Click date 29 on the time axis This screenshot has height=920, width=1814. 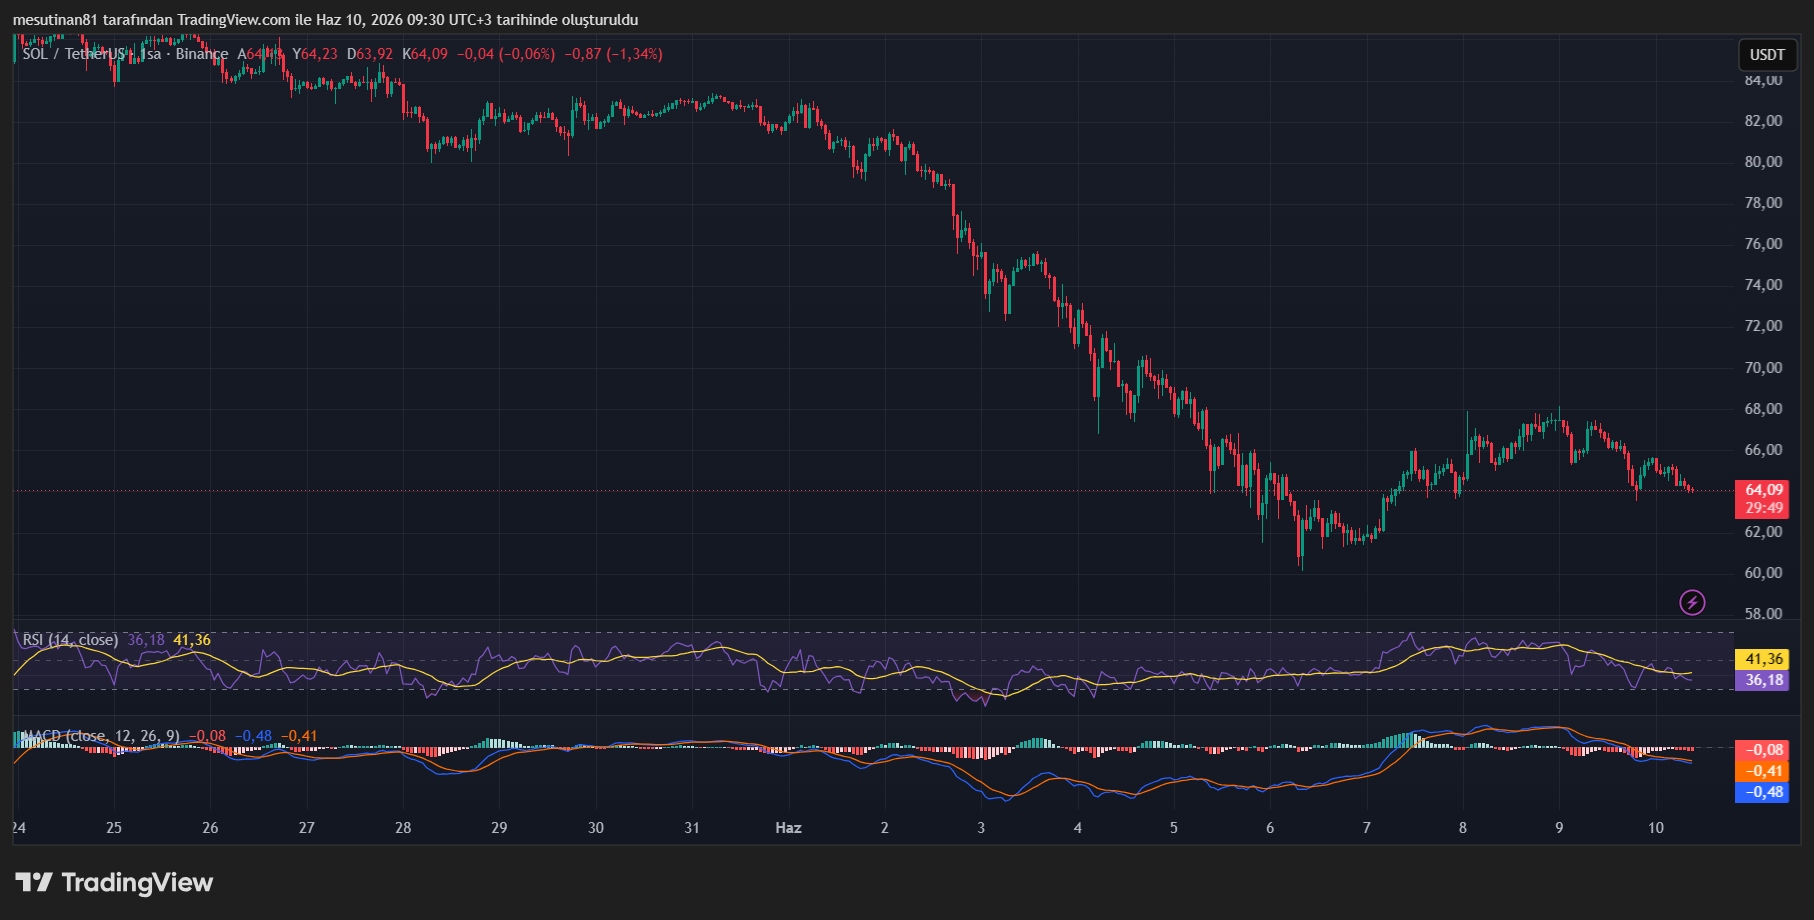point(499,828)
